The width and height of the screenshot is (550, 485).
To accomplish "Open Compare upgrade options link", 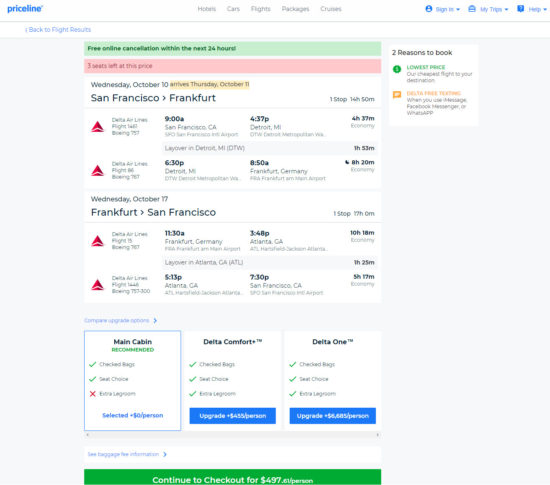I will (x=117, y=321).
